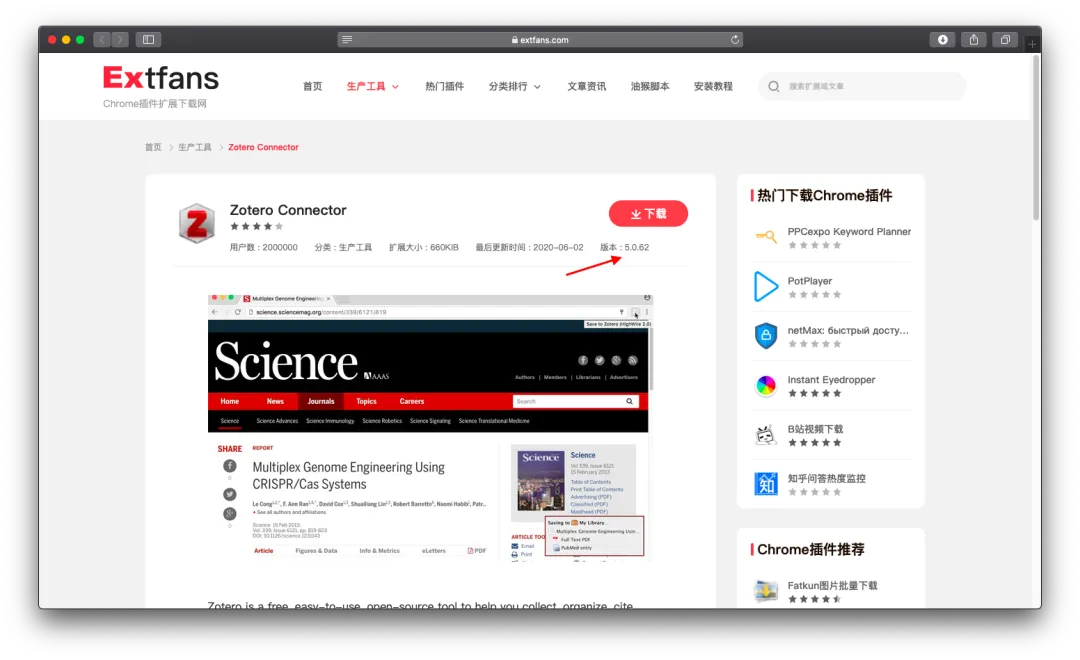The image size is (1080, 660).
Task: Open Instant Eyedropper title link
Action: click(x=831, y=380)
